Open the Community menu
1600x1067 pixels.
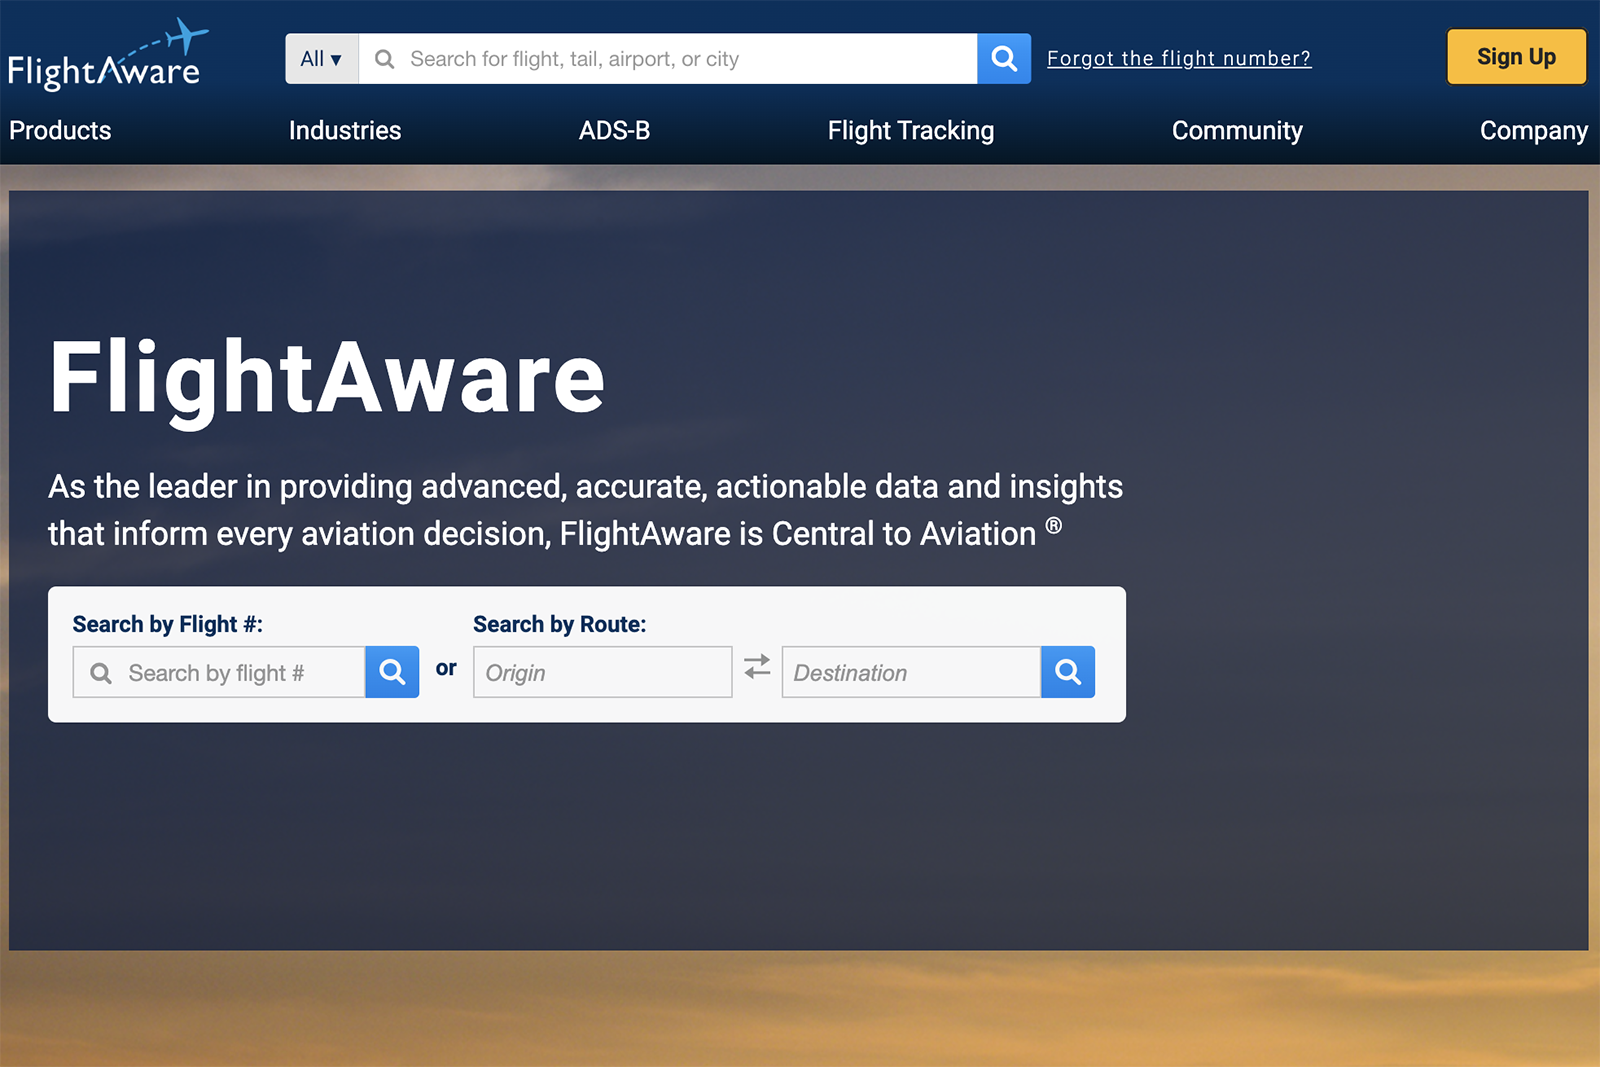pyautogui.click(x=1236, y=130)
